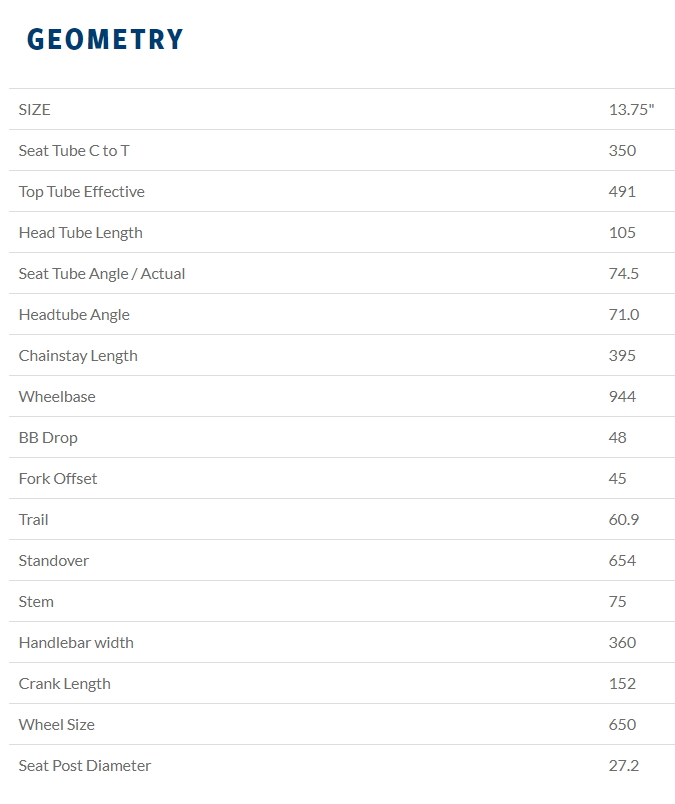Select the Standover label
This screenshot has height=804, width=675.
(53, 560)
